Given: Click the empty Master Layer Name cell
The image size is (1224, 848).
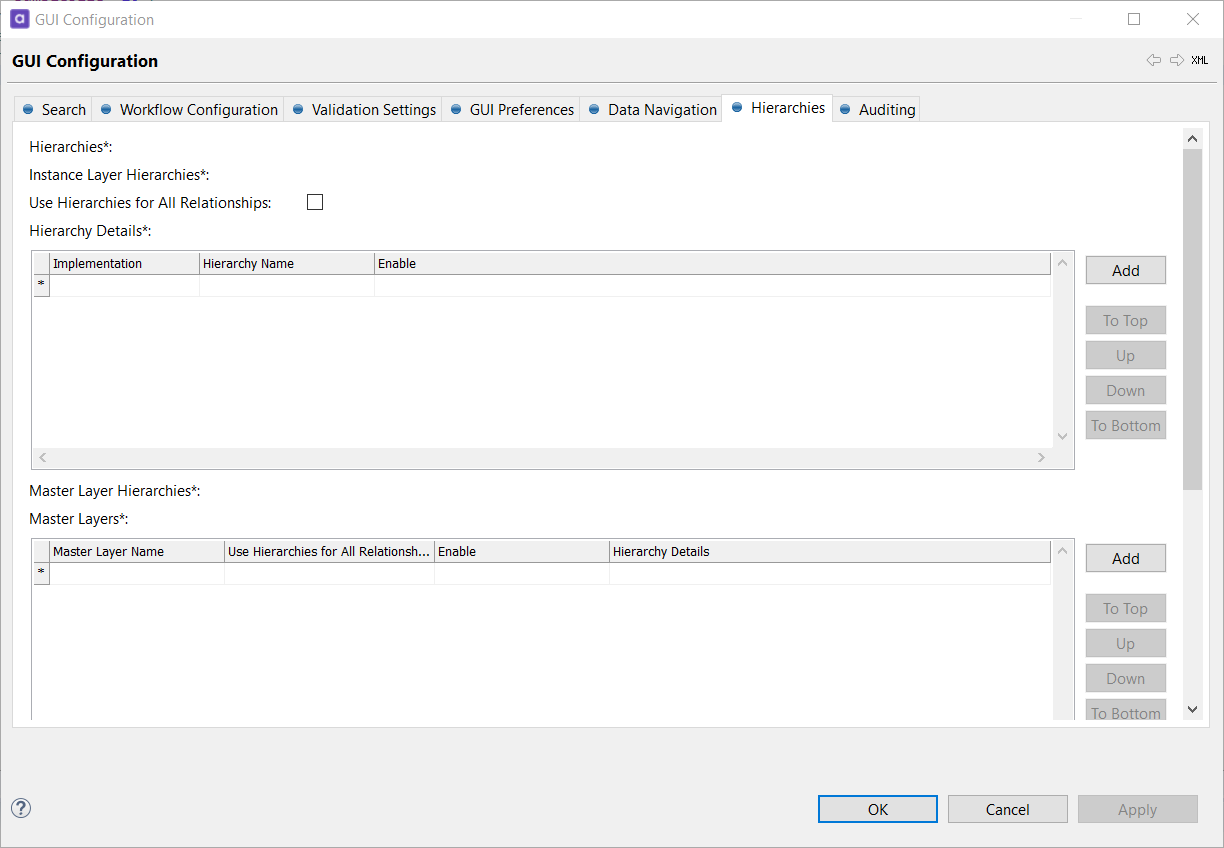Looking at the screenshot, I should point(135,572).
